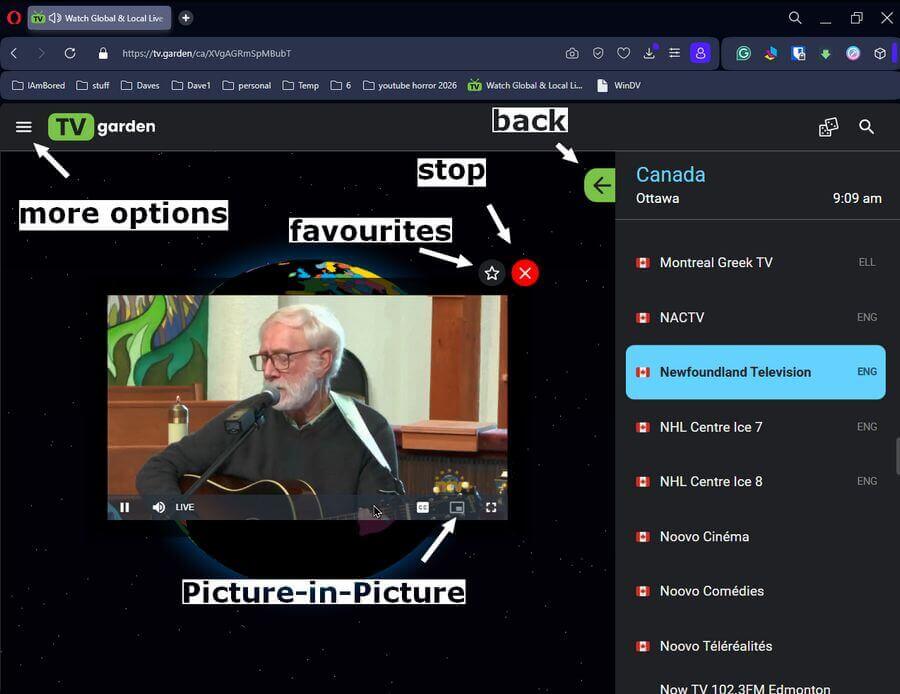This screenshot has height=694, width=900.
Task: Enter fullscreen mode on the video player
Action: tap(491, 507)
